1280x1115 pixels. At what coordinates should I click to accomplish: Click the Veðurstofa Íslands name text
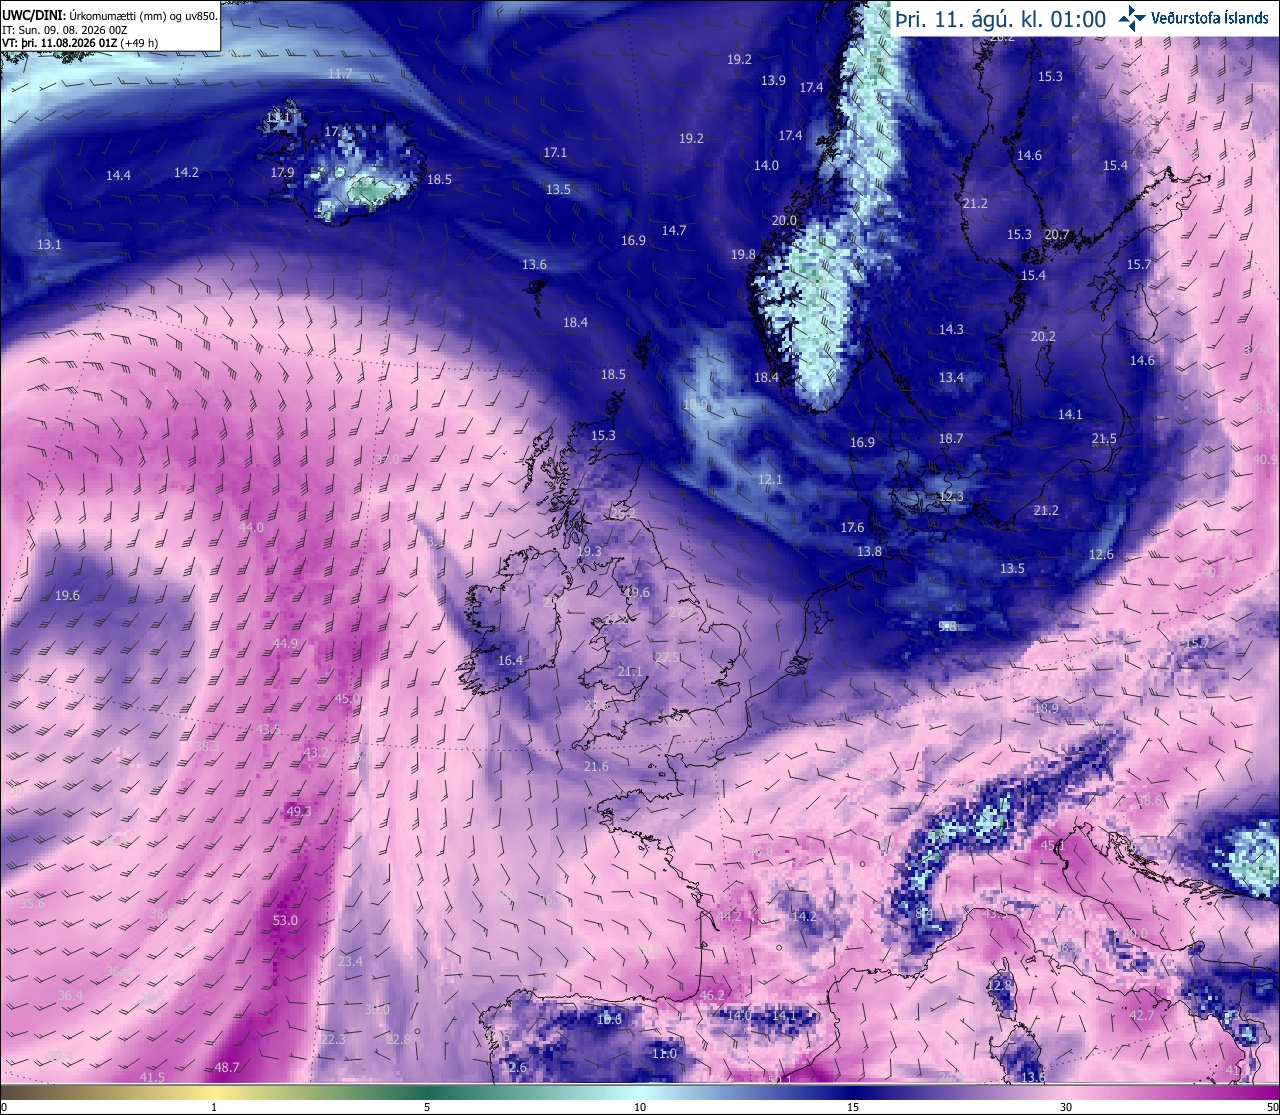1210,18
